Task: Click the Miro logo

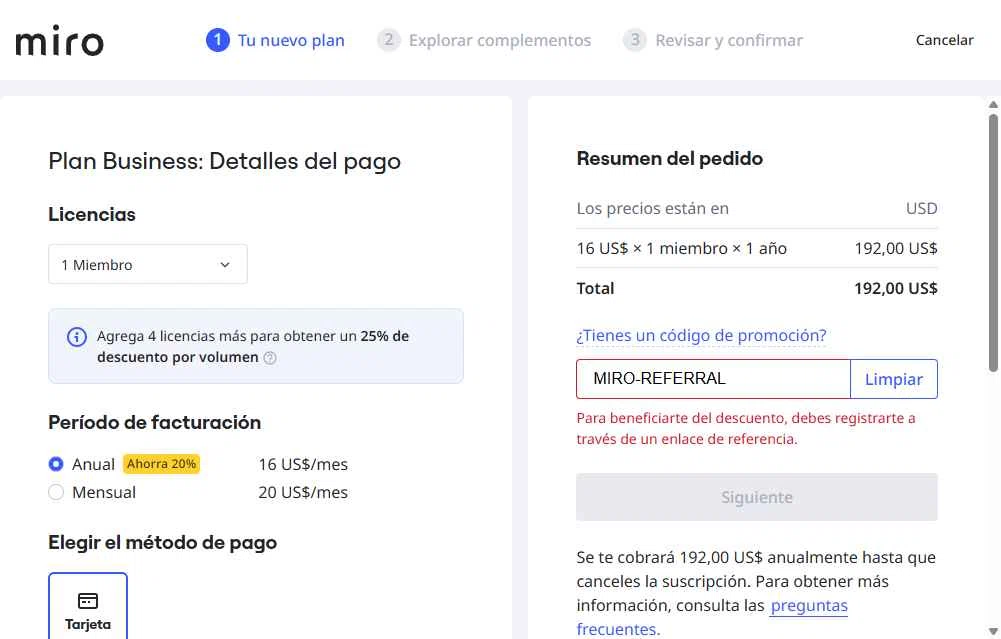Action: 59,41
